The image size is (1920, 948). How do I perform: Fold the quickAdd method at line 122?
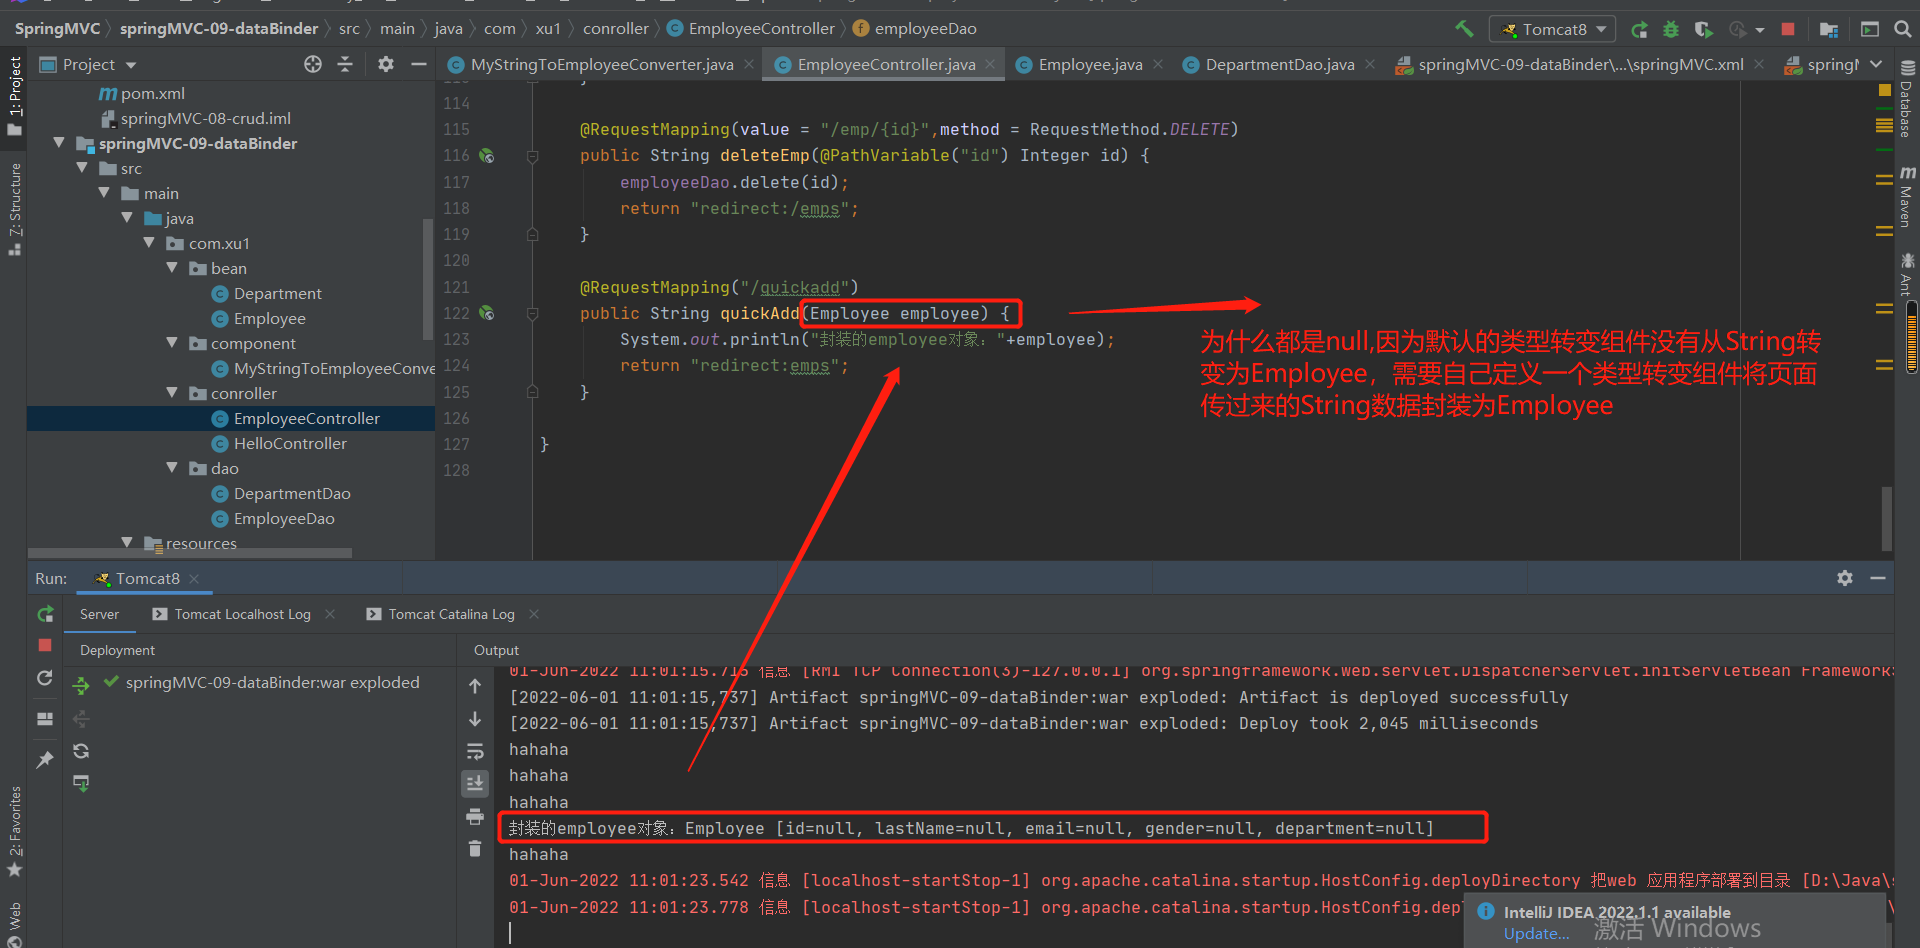tap(533, 313)
